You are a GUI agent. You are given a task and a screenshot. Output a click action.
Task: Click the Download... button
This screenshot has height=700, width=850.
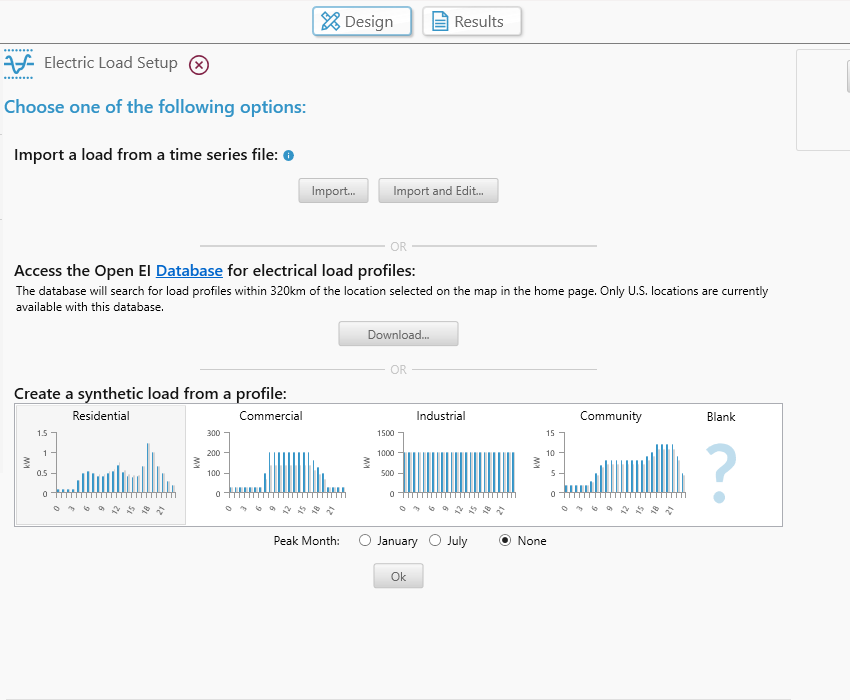pyautogui.click(x=398, y=334)
